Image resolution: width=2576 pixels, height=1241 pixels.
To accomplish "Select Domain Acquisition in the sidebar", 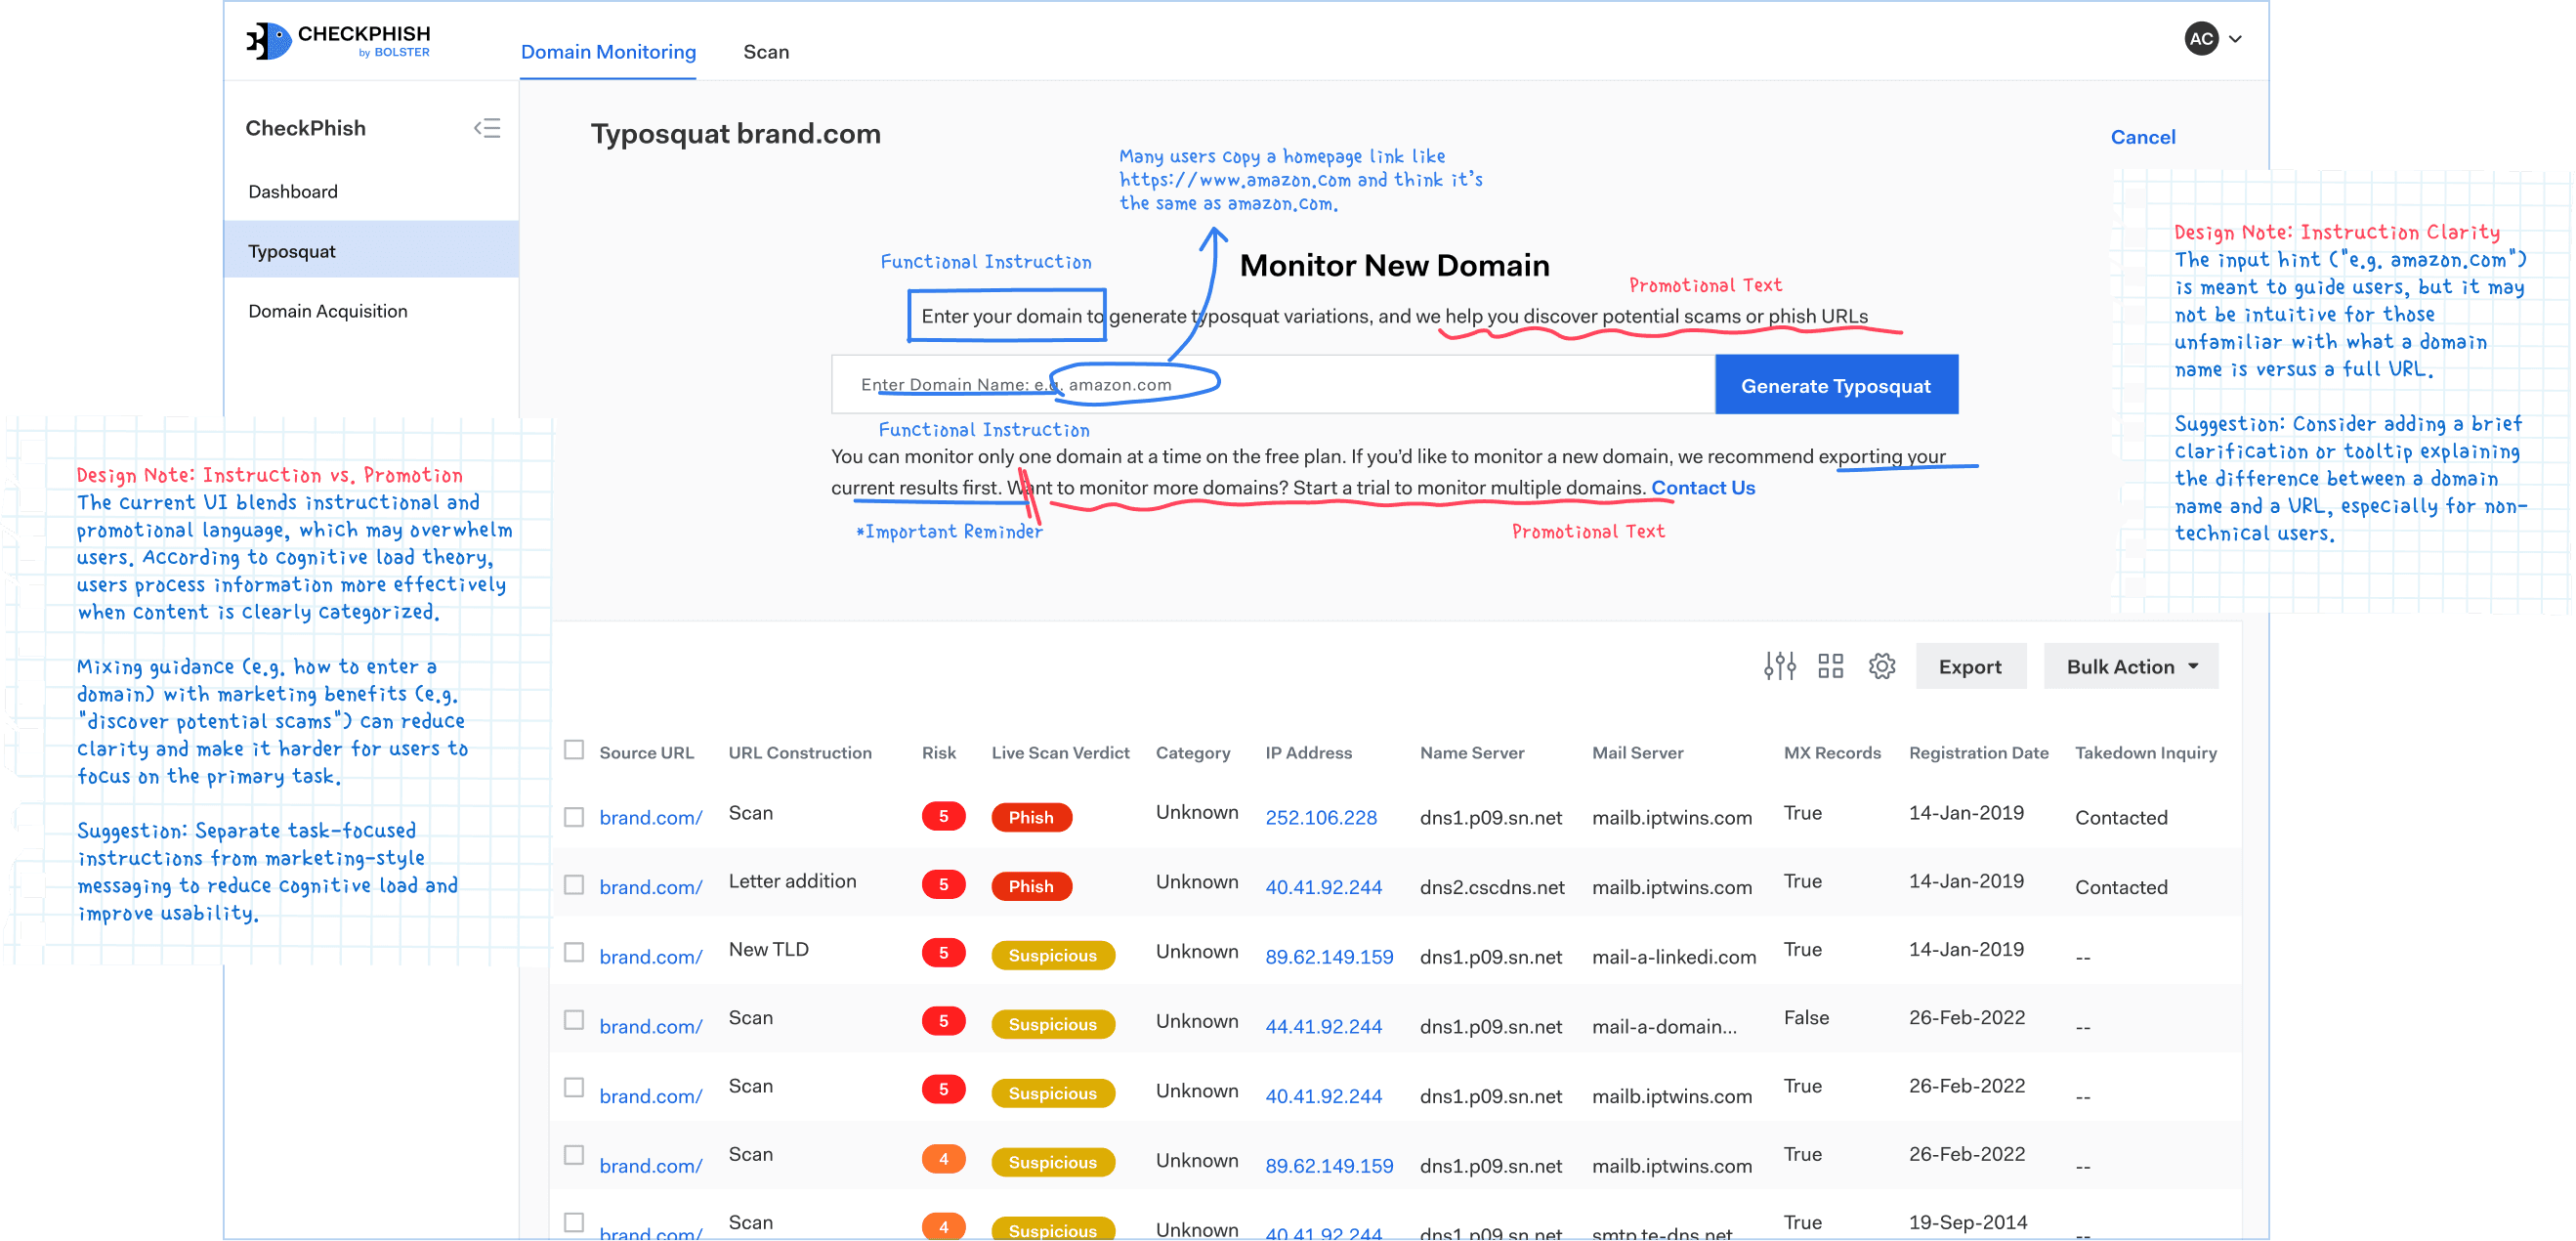I will click(x=328, y=311).
